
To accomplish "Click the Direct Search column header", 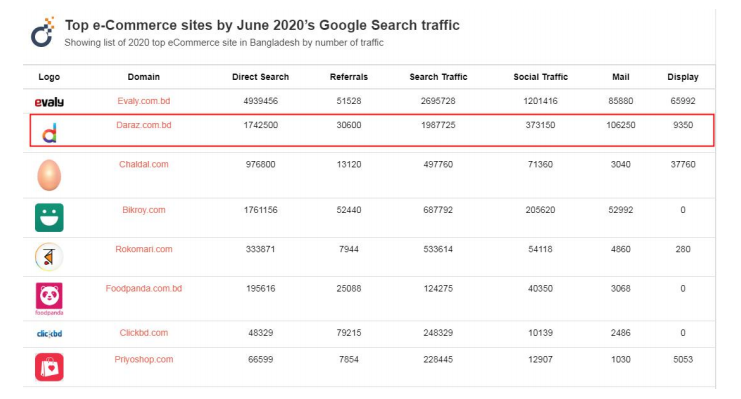I will (260, 77).
